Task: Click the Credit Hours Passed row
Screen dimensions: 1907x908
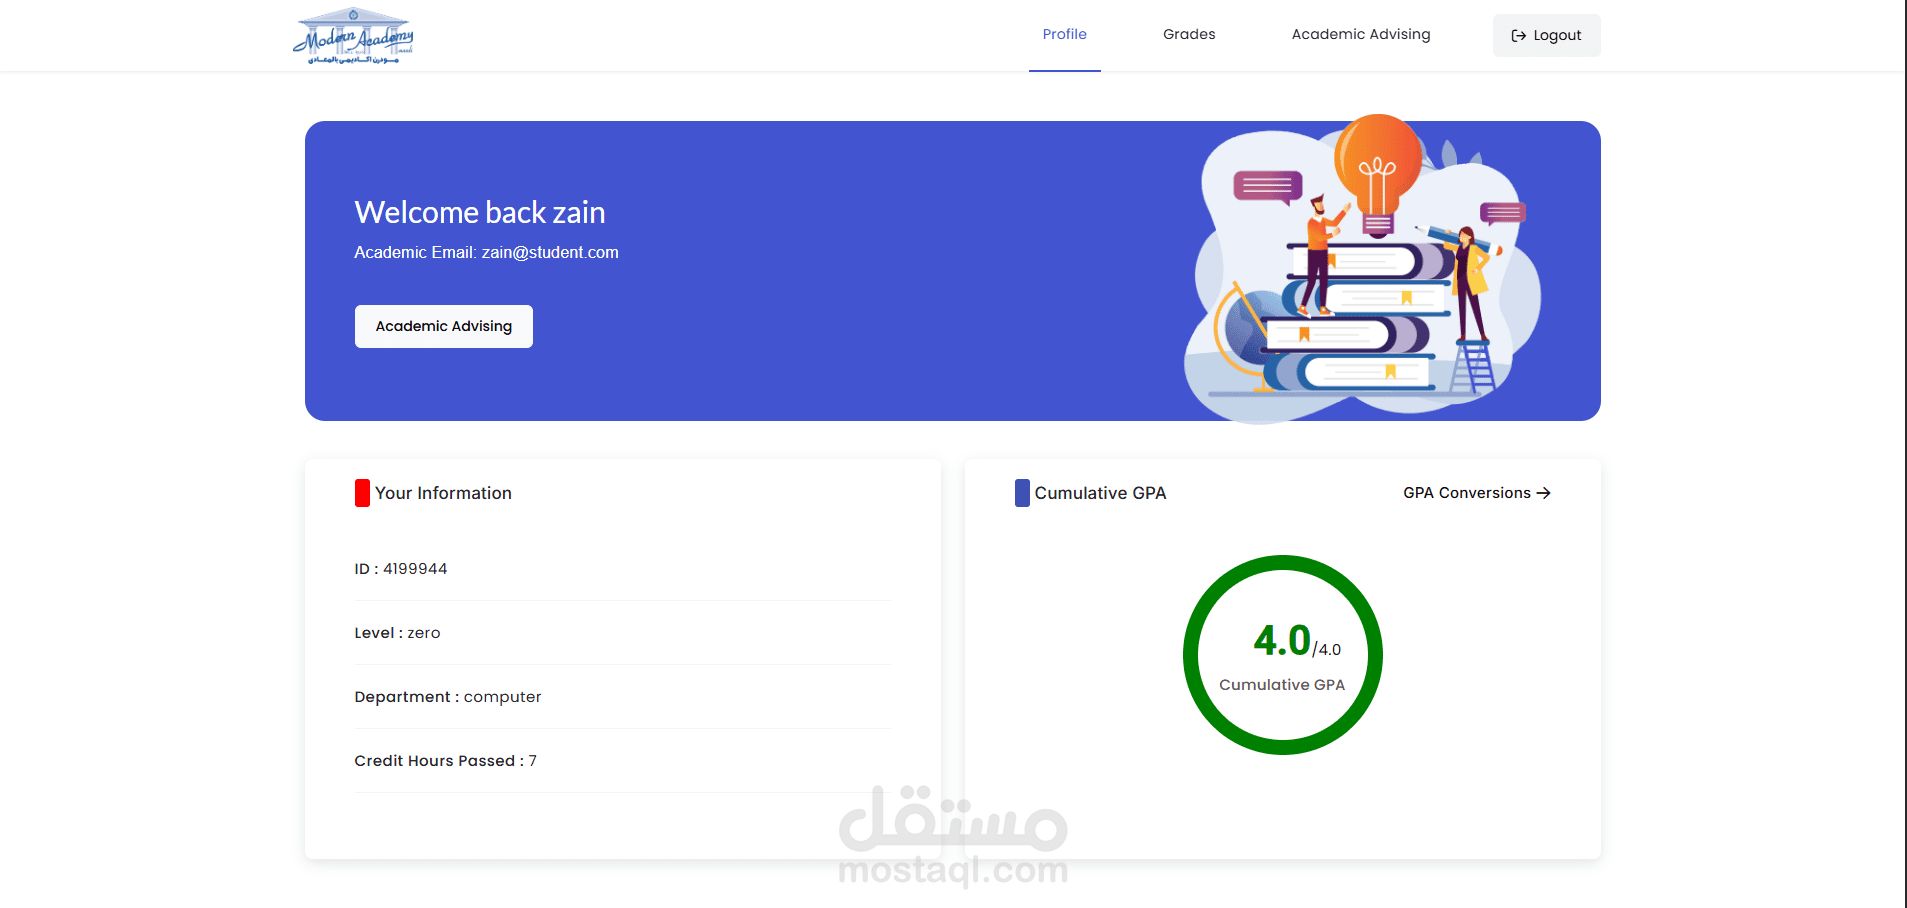Action: tap(623, 761)
